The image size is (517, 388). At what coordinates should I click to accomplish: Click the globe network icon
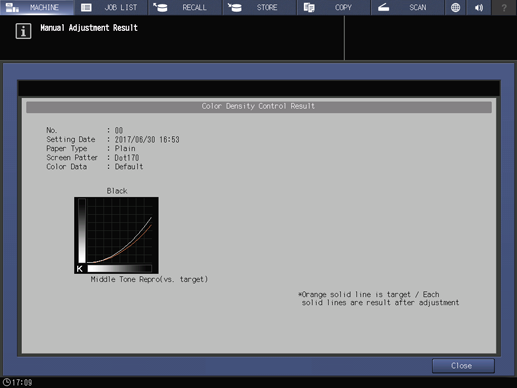[x=455, y=7]
